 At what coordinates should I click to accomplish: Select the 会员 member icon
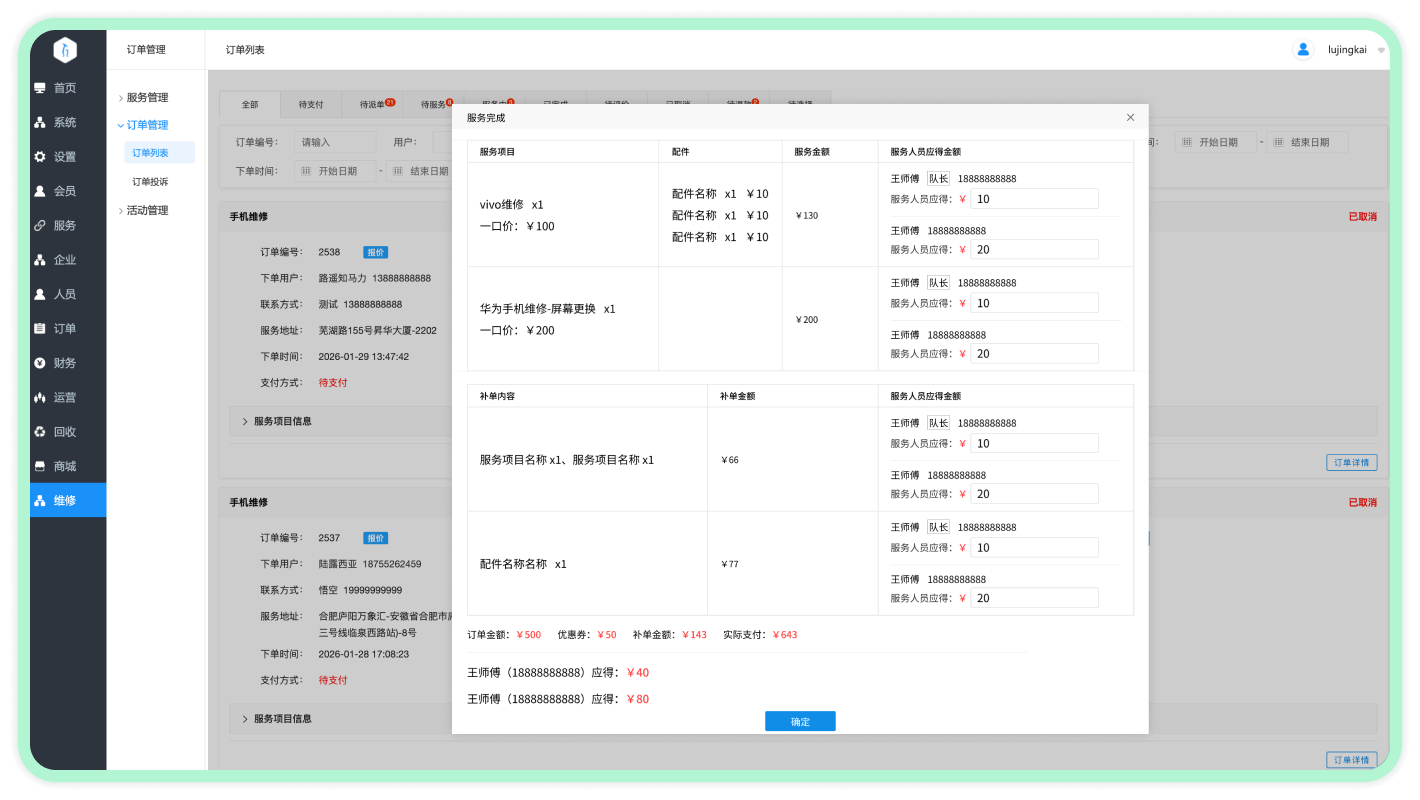coord(40,191)
